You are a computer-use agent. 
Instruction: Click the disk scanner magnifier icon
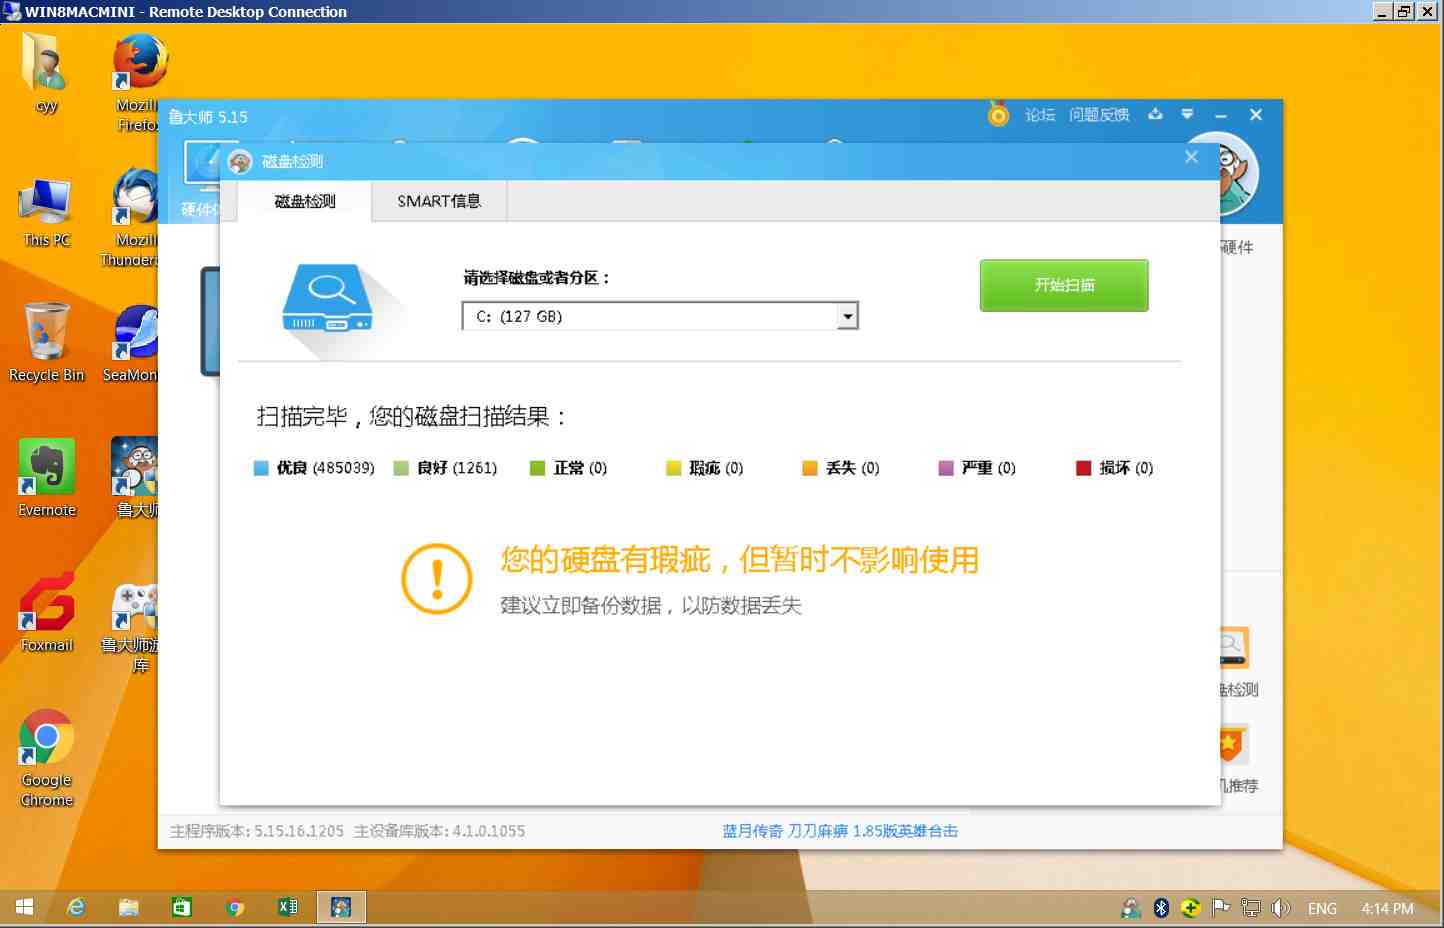pyautogui.click(x=328, y=298)
